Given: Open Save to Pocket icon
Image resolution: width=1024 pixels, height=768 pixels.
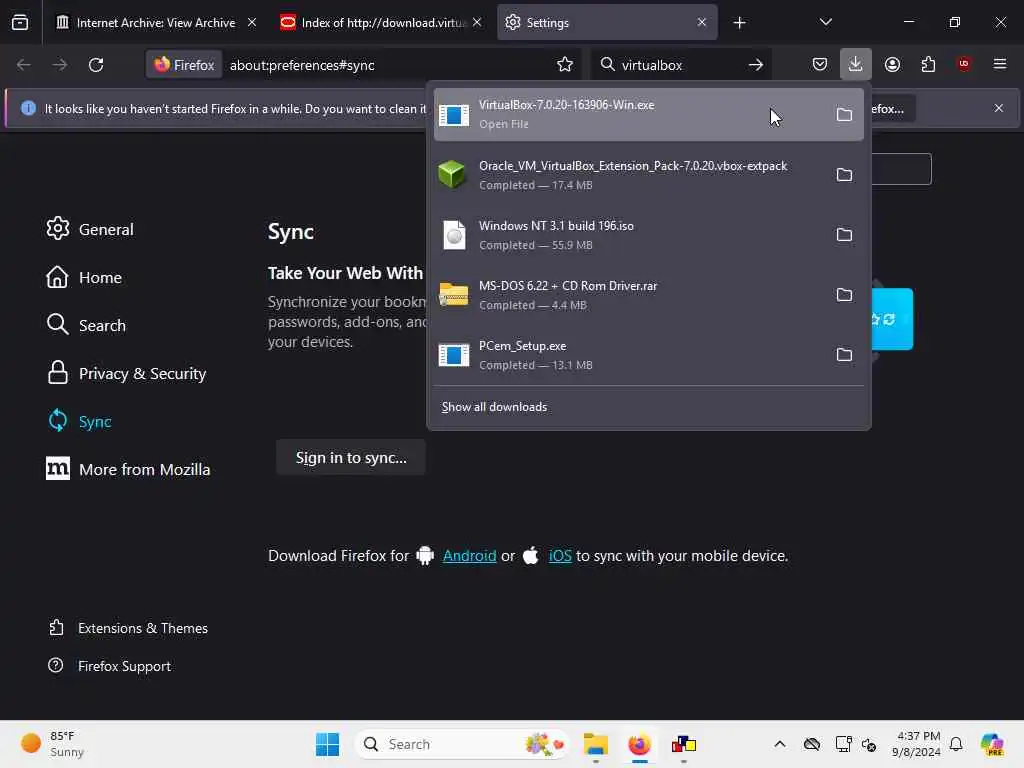Looking at the screenshot, I should coord(820,64).
